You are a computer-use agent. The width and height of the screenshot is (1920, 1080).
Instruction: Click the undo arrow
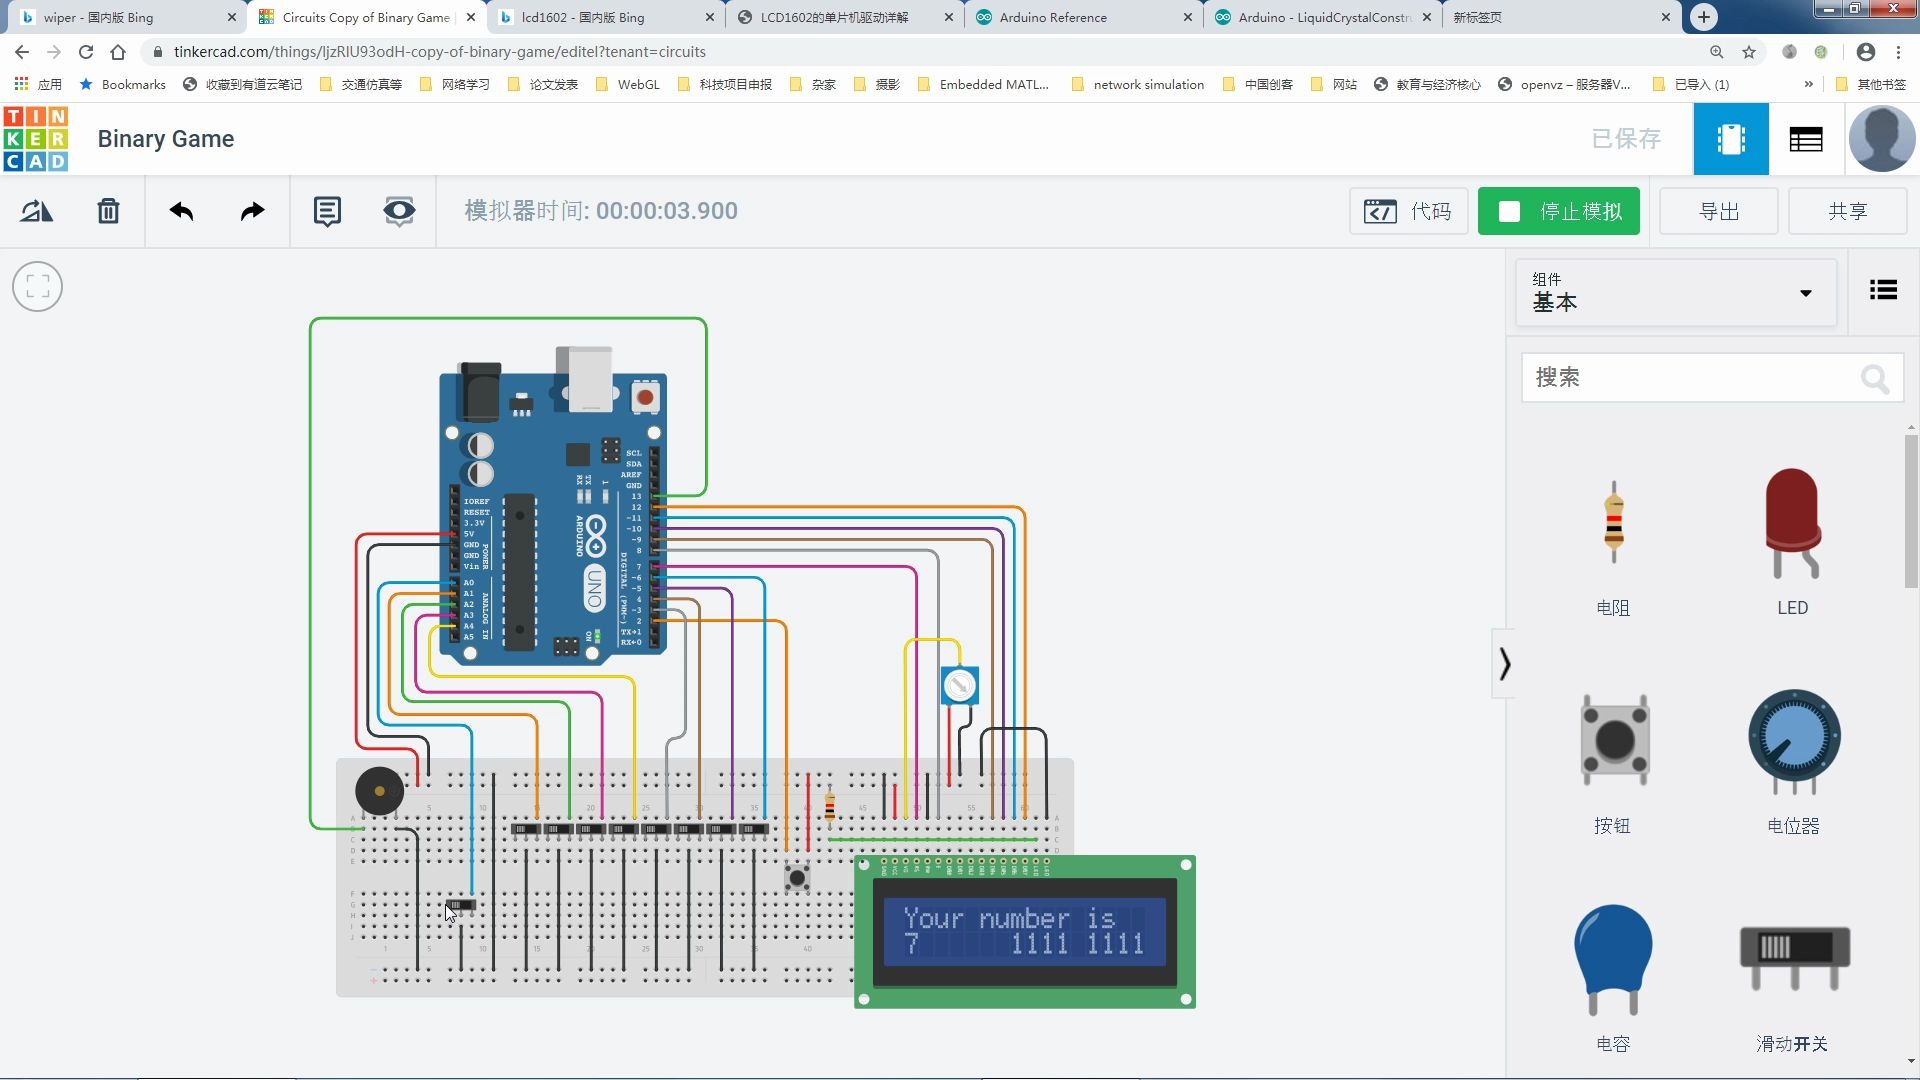[x=181, y=211]
